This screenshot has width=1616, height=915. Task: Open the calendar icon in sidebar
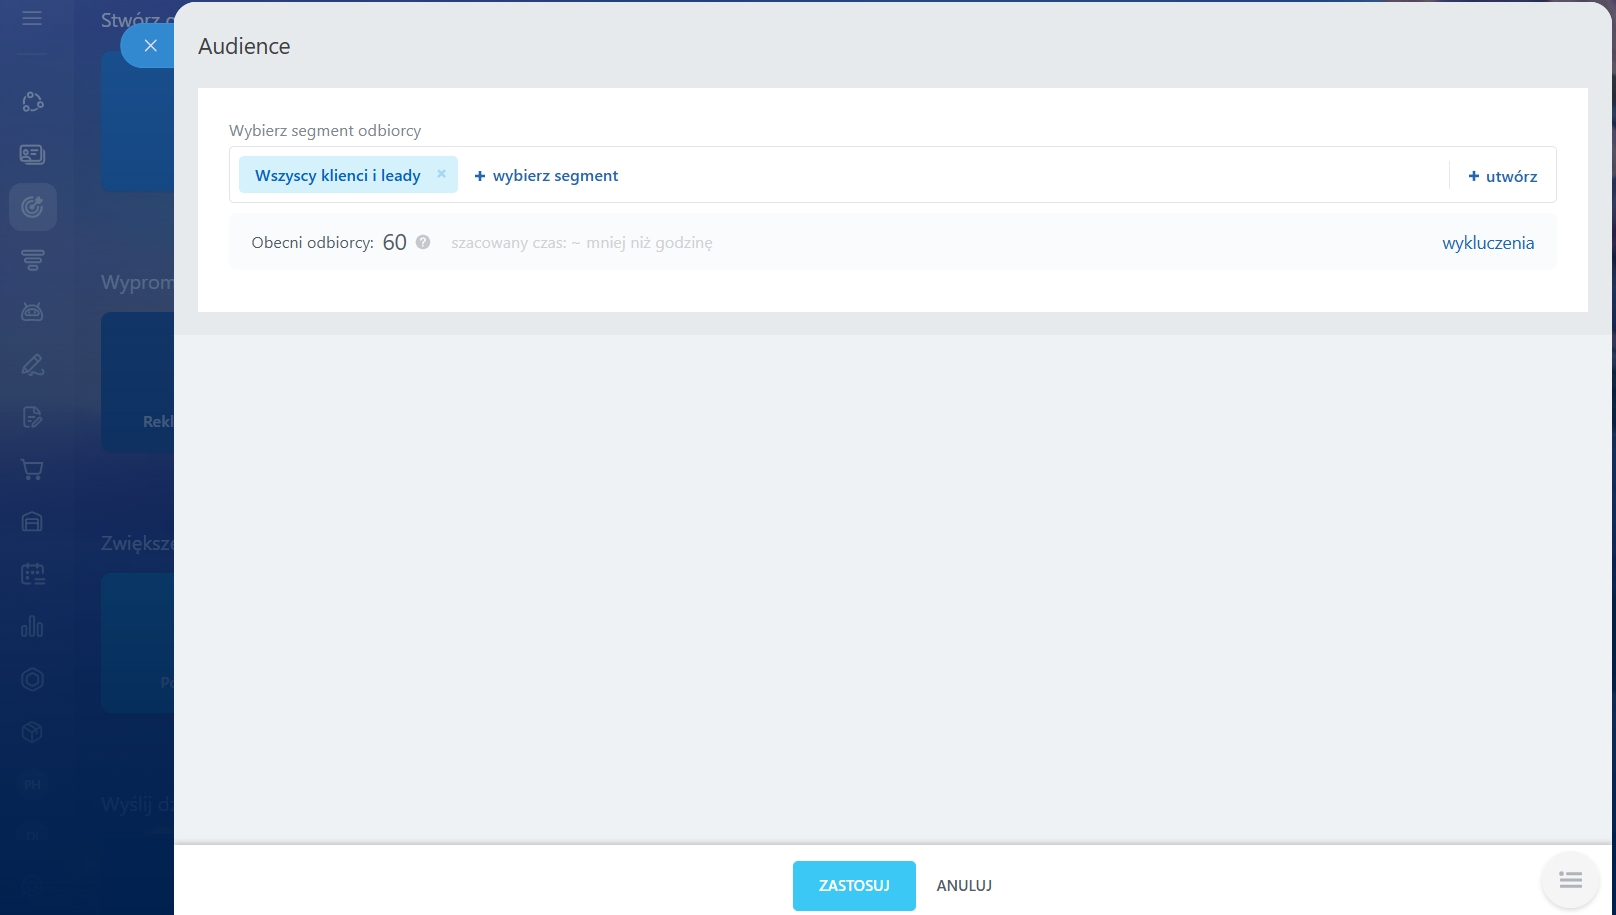[32, 574]
